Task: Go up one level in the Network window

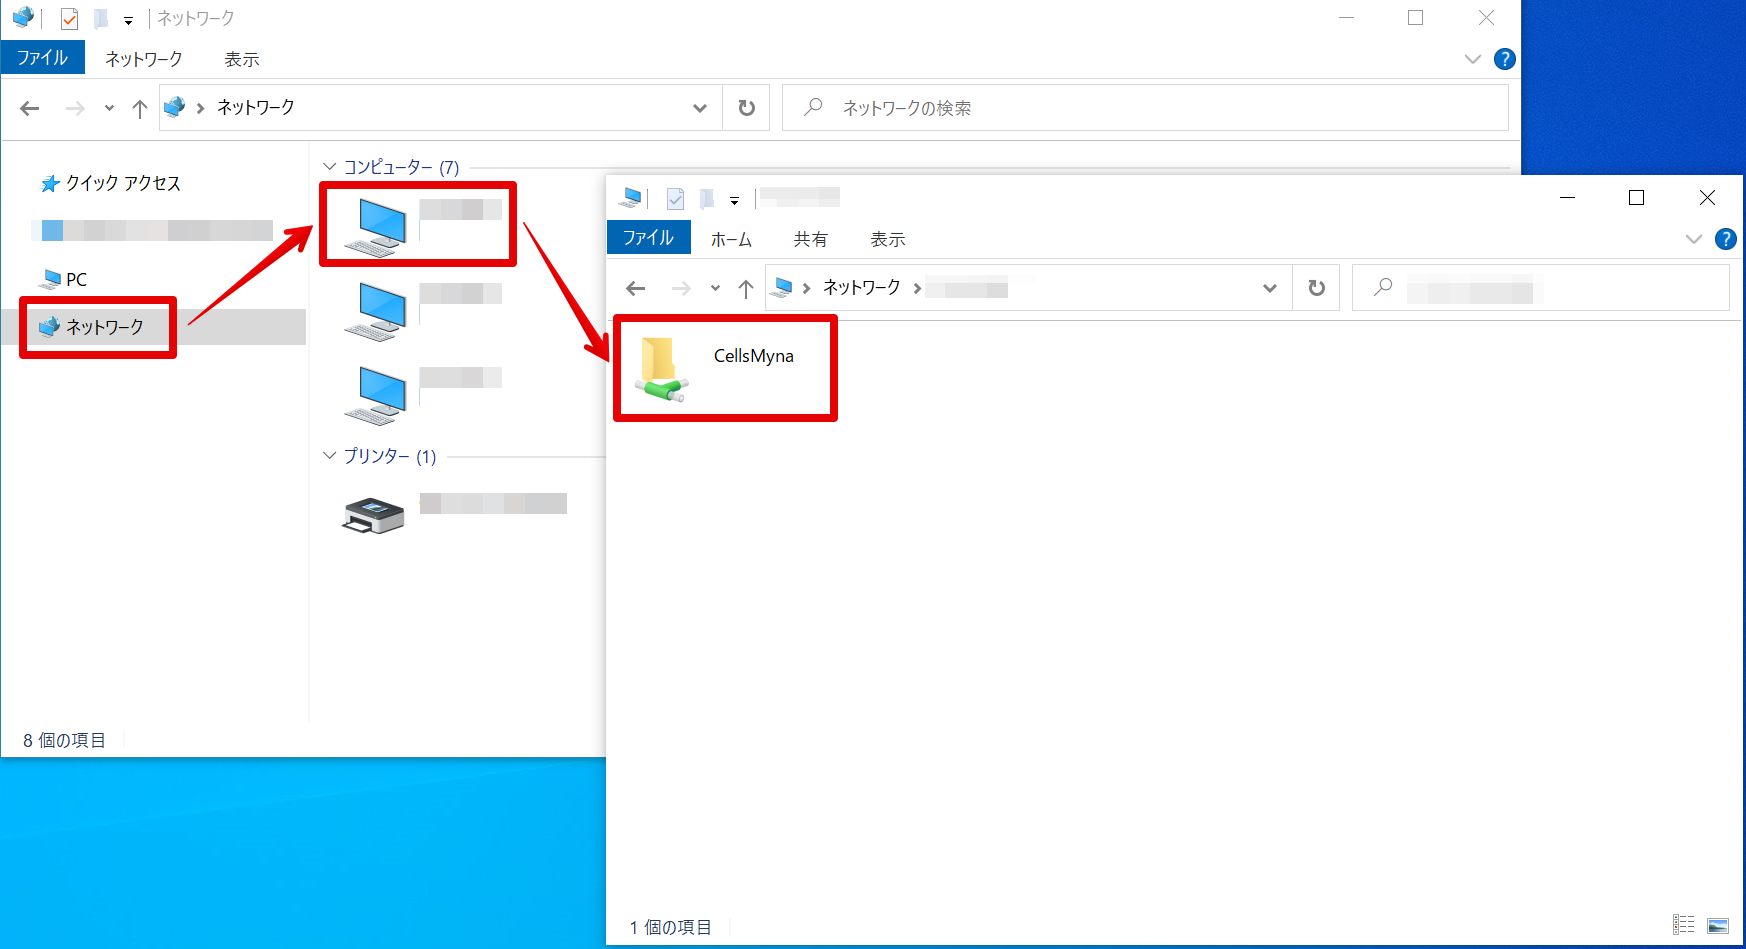Action: click(x=140, y=108)
